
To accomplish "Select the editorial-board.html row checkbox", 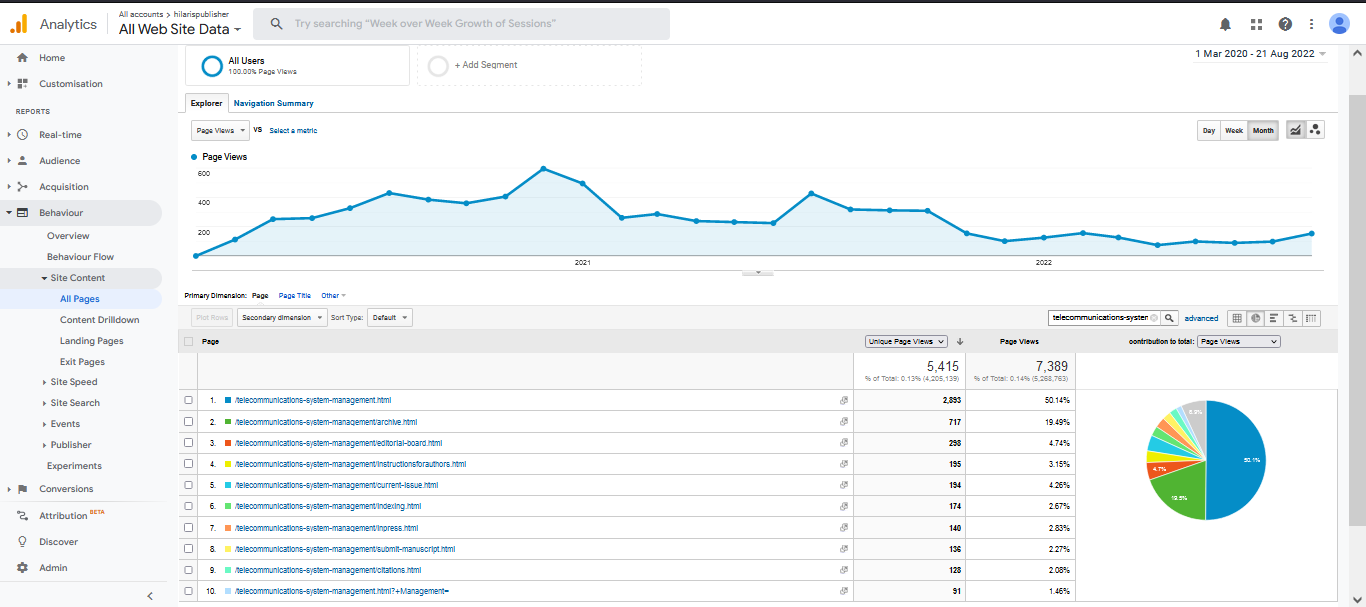I will click(x=189, y=443).
